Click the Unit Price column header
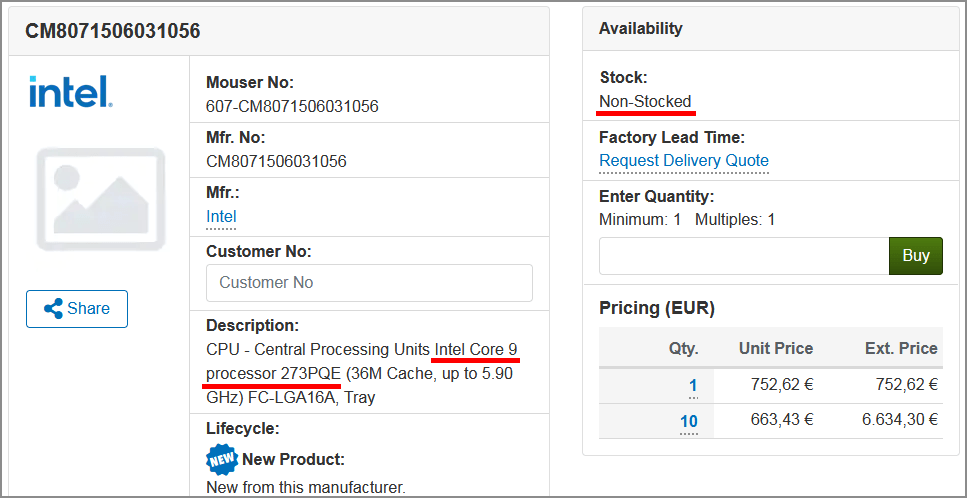 tap(776, 348)
